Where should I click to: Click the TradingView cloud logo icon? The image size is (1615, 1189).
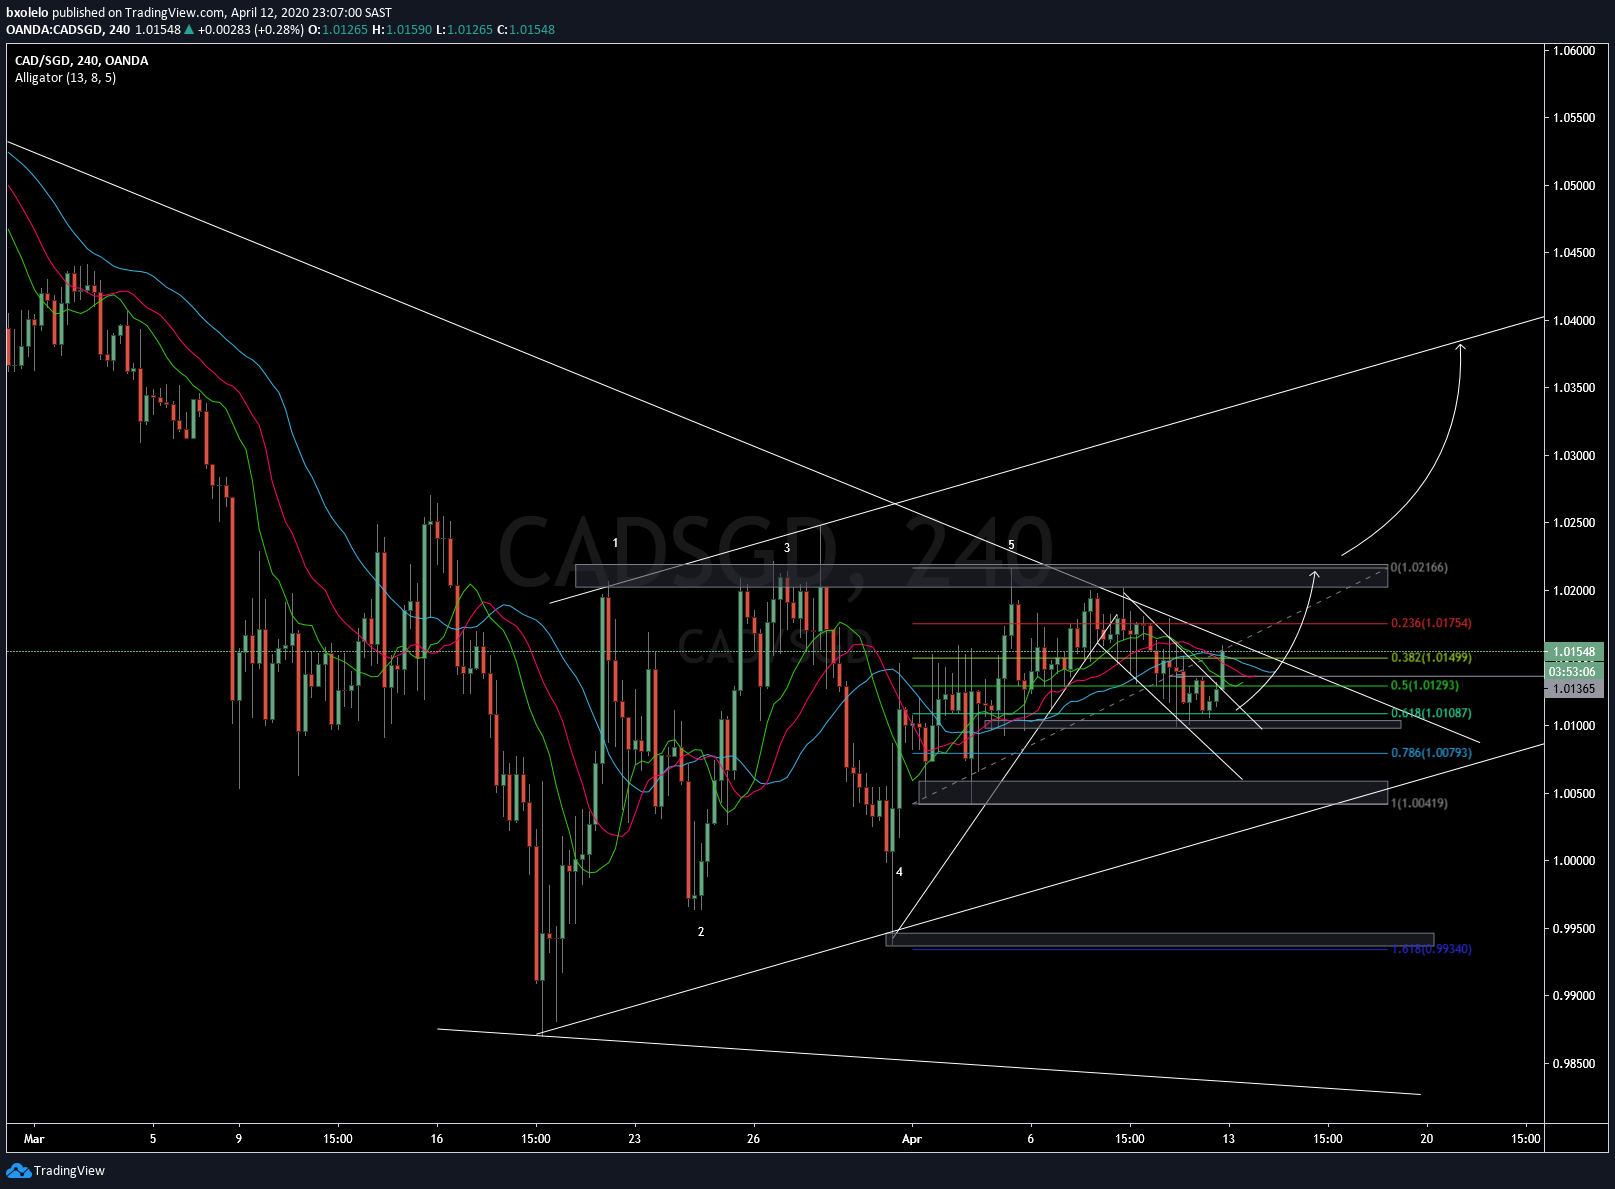click(x=18, y=1170)
